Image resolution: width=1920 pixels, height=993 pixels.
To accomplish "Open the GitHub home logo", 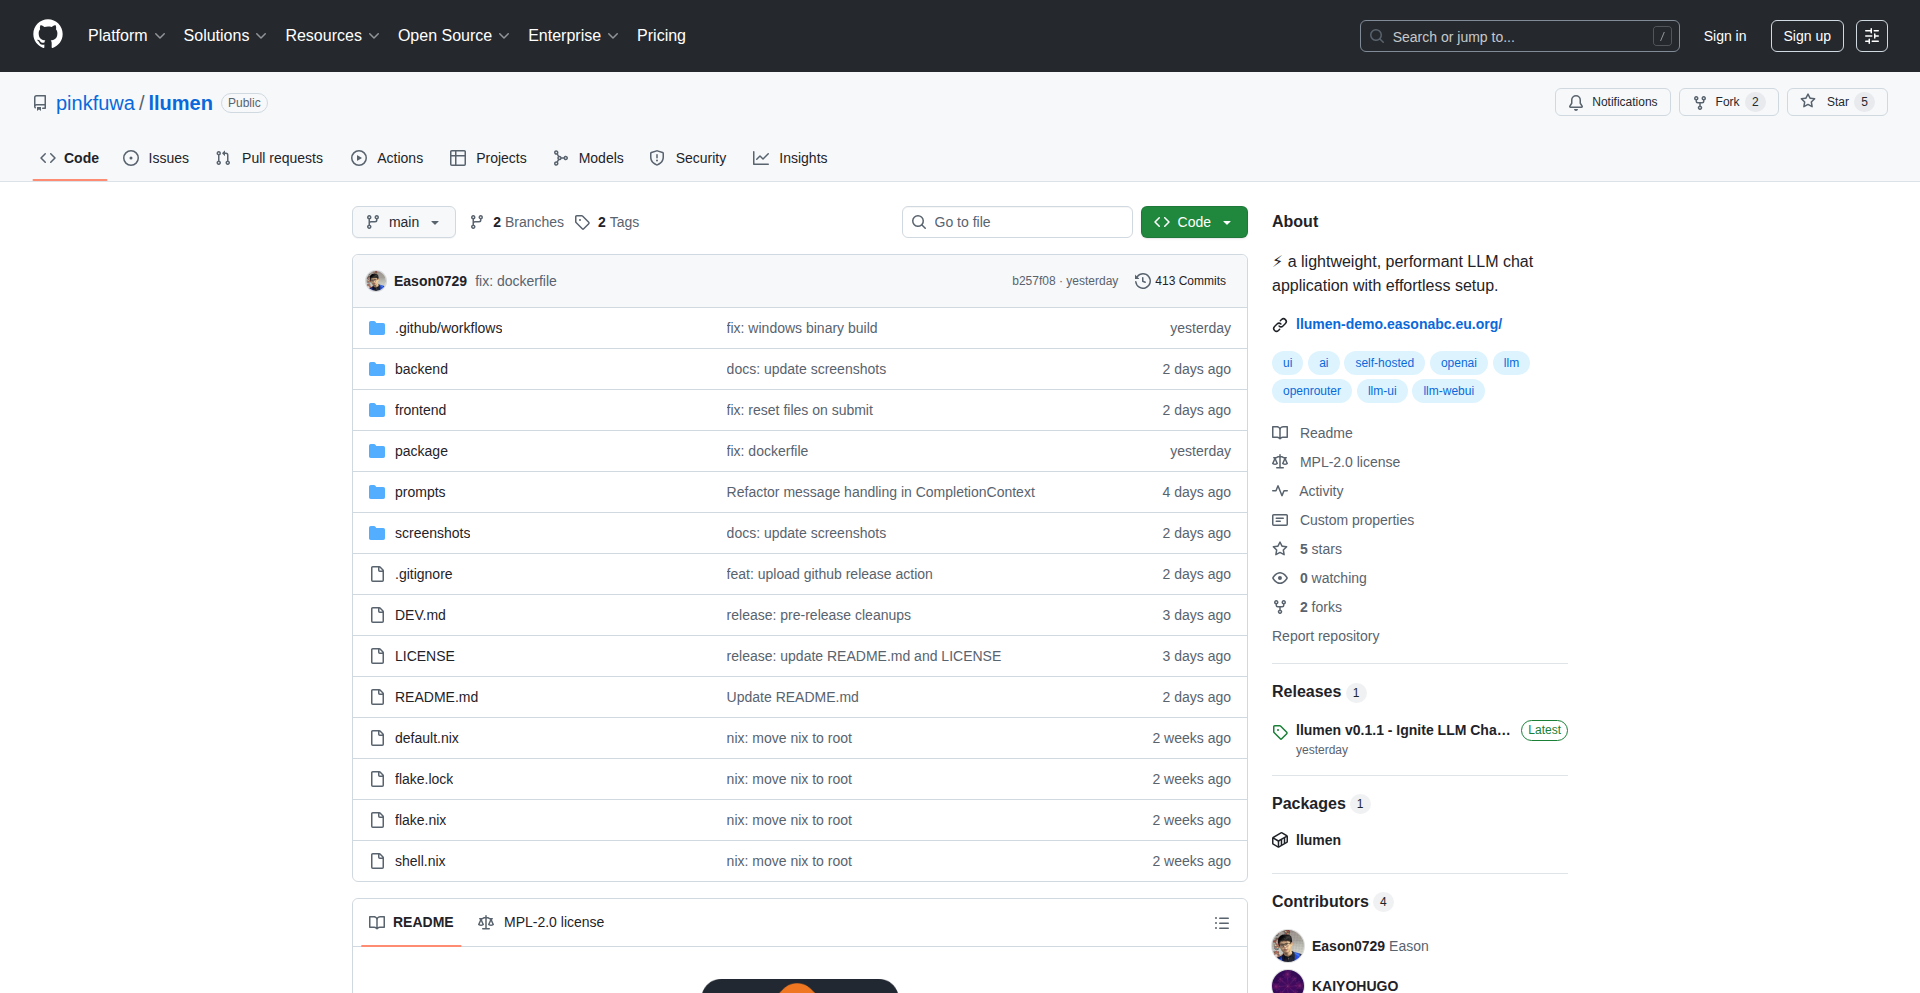I will (48, 35).
